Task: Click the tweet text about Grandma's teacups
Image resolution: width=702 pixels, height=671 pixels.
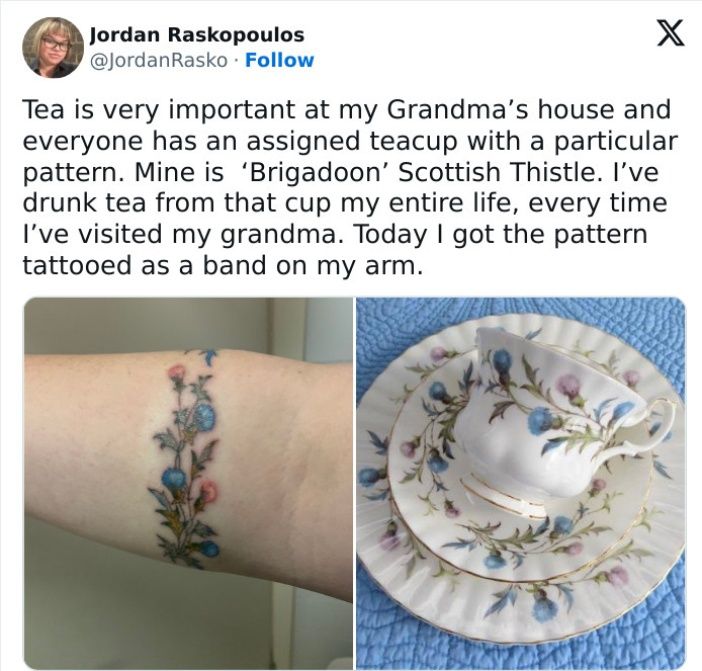Action: point(350,187)
